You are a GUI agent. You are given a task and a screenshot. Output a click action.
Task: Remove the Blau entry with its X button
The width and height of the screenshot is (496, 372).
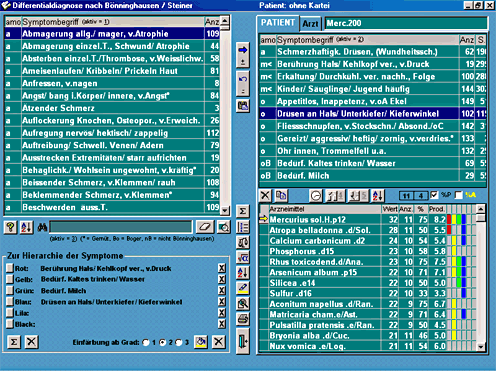point(222,302)
